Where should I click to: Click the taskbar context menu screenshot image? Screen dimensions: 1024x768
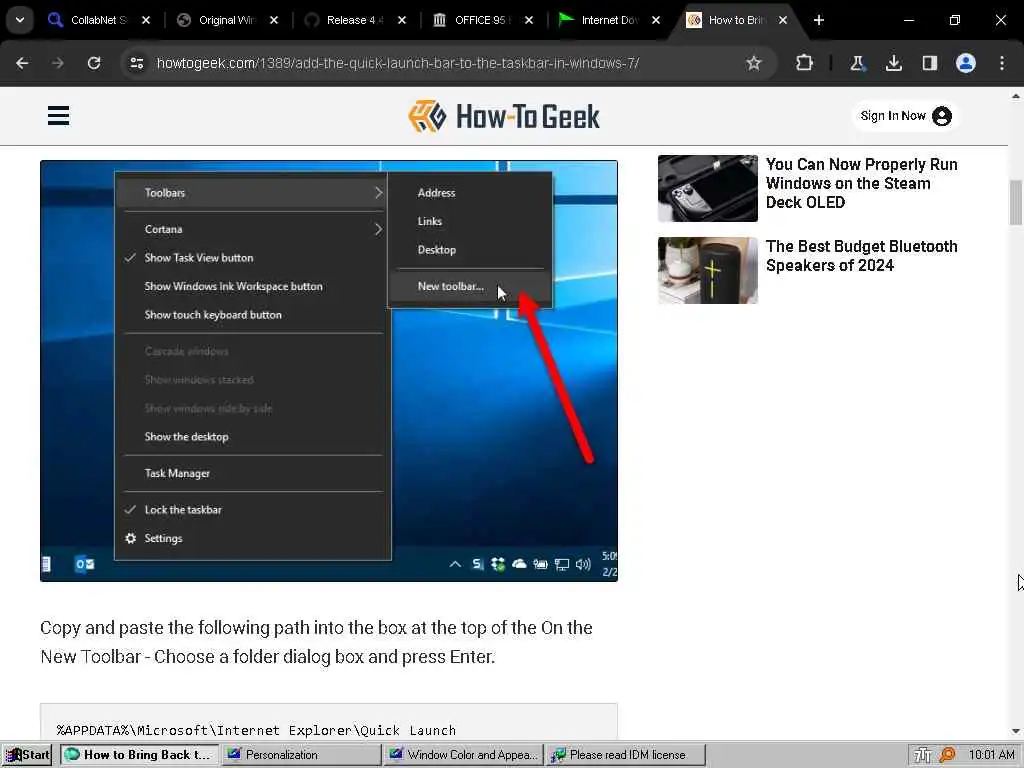coord(328,371)
